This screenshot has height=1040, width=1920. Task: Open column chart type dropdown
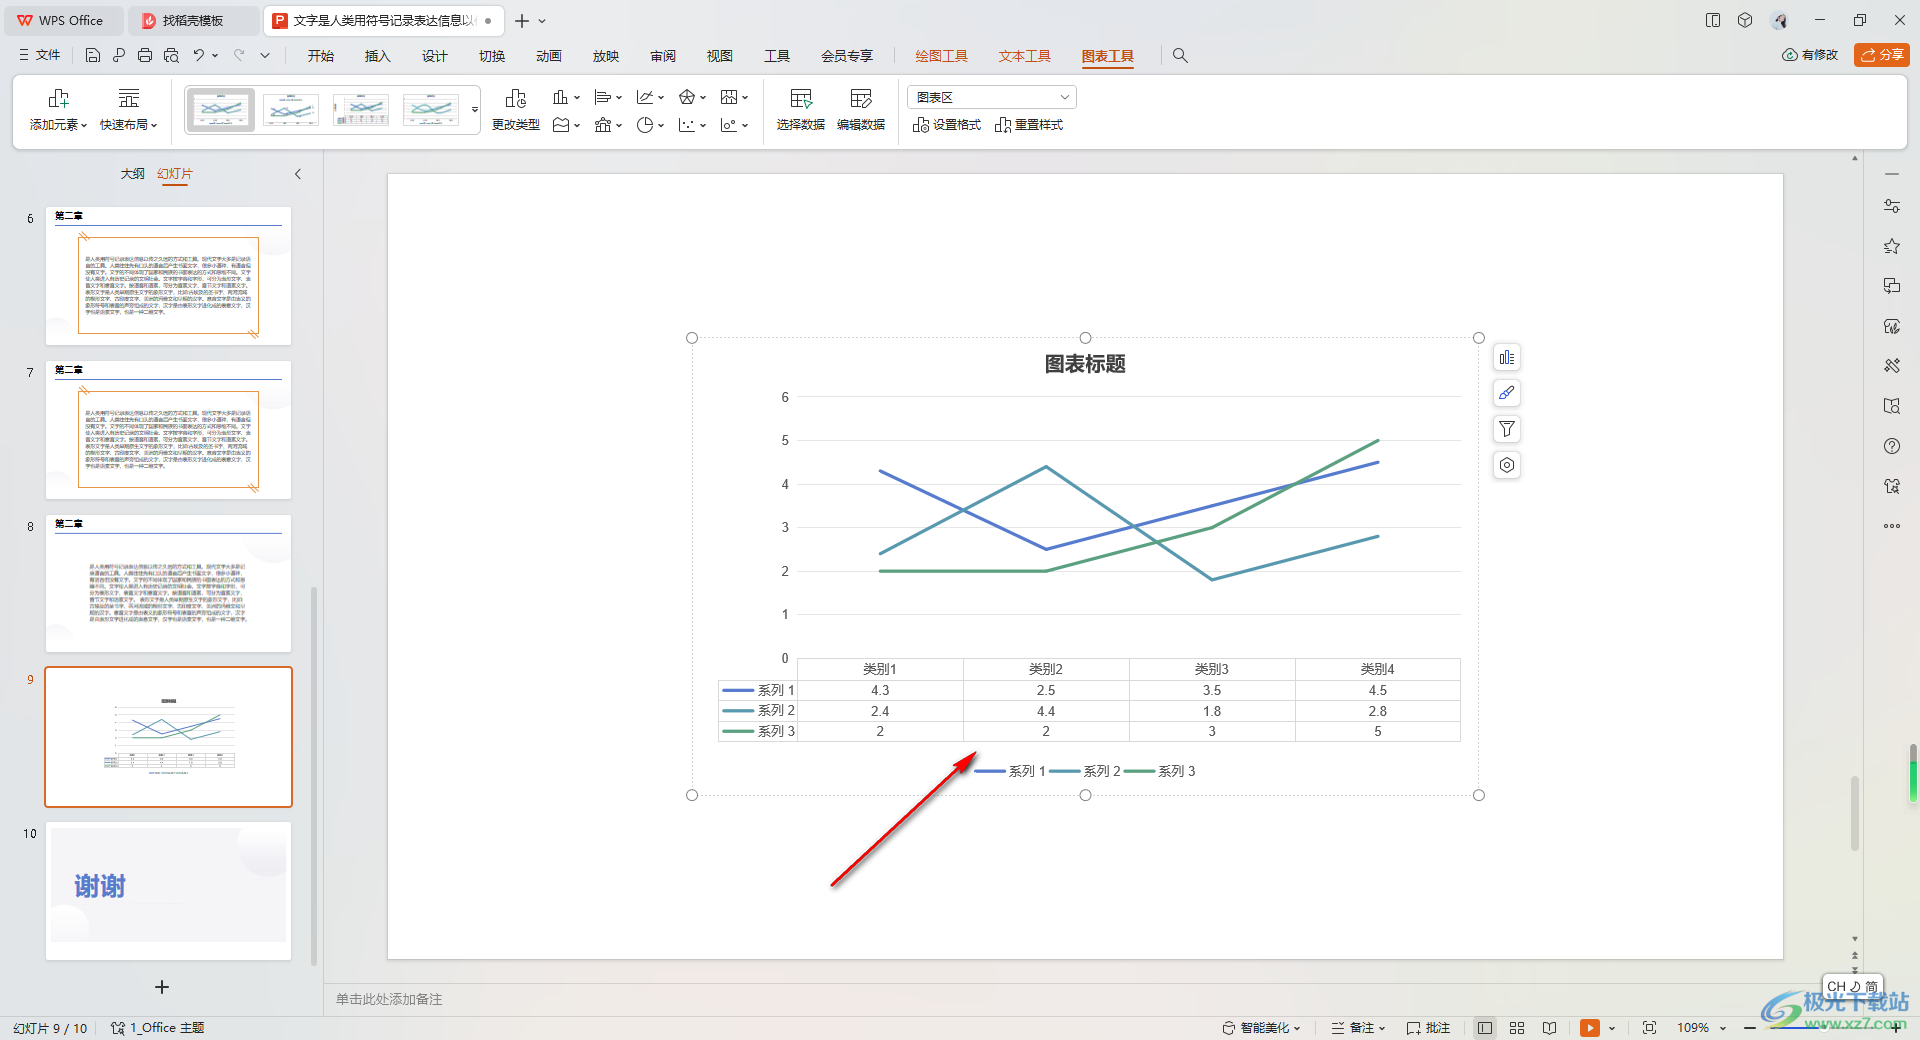(x=566, y=97)
